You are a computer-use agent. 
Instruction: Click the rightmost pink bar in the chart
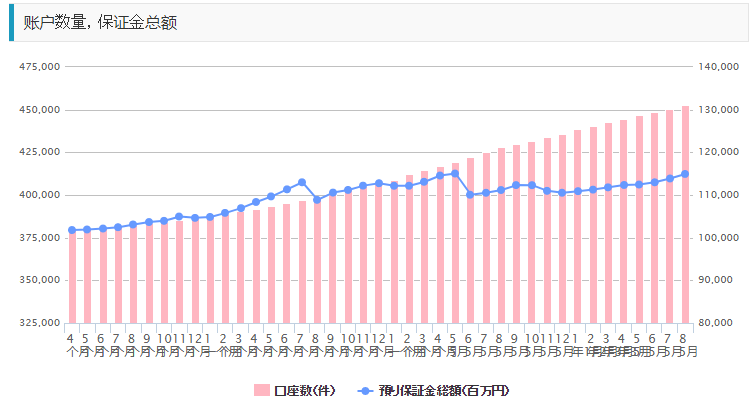pyautogui.click(x=685, y=250)
